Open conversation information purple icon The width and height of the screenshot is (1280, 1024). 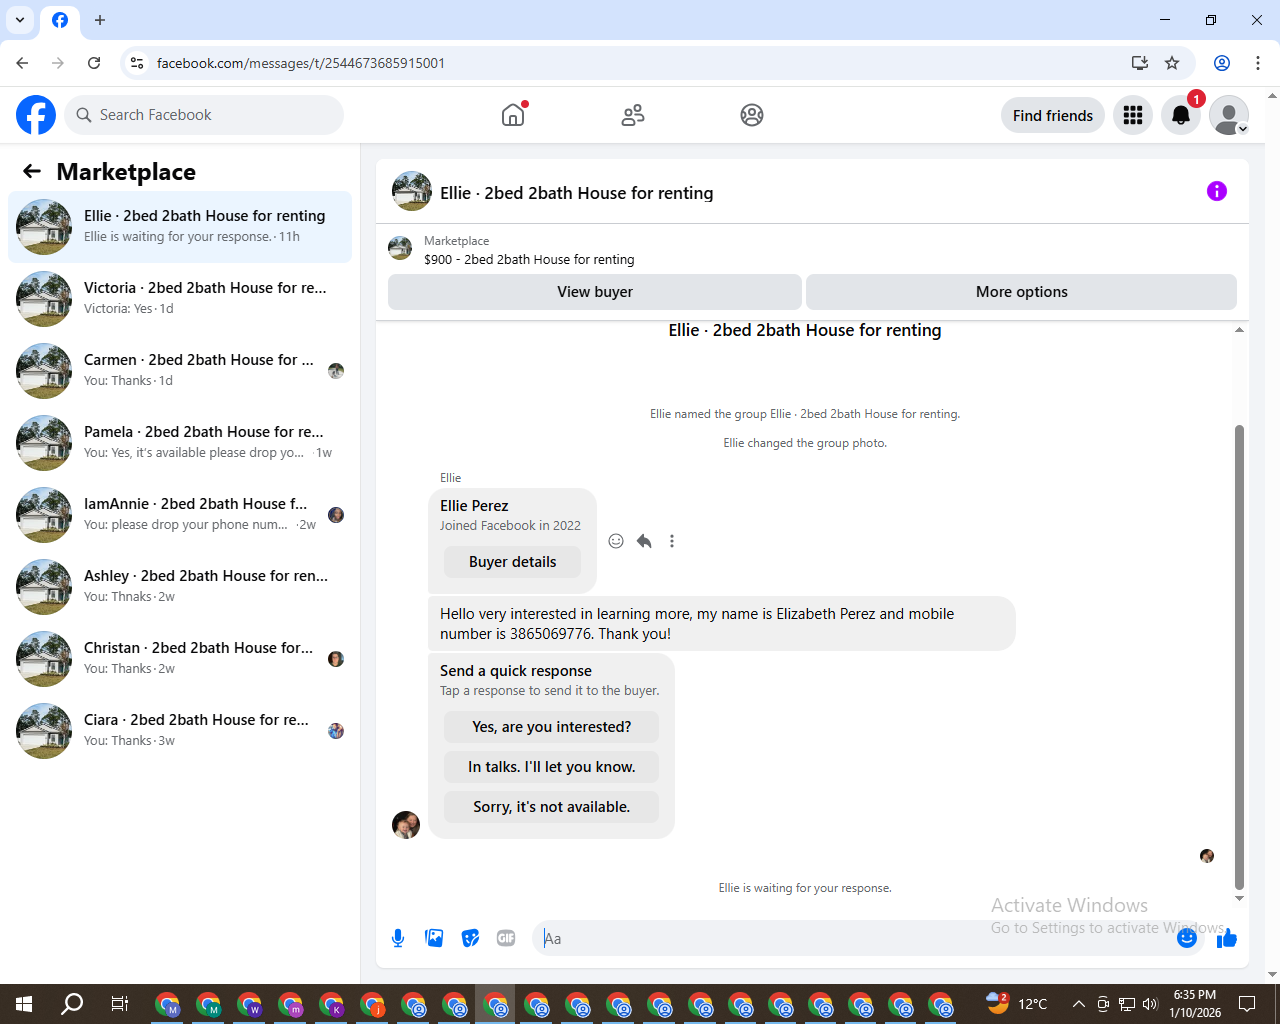pyautogui.click(x=1217, y=191)
